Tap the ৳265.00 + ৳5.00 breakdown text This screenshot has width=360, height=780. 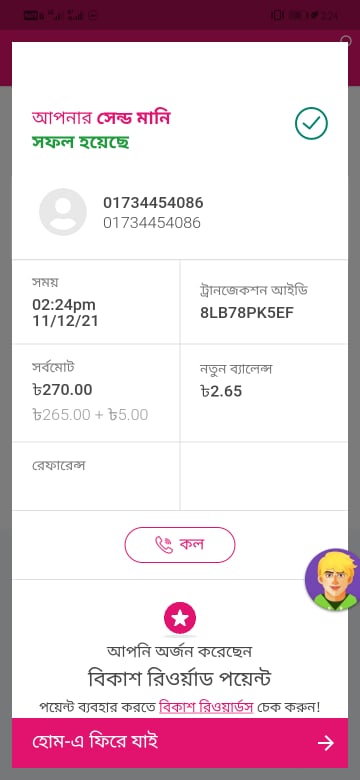click(x=90, y=414)
